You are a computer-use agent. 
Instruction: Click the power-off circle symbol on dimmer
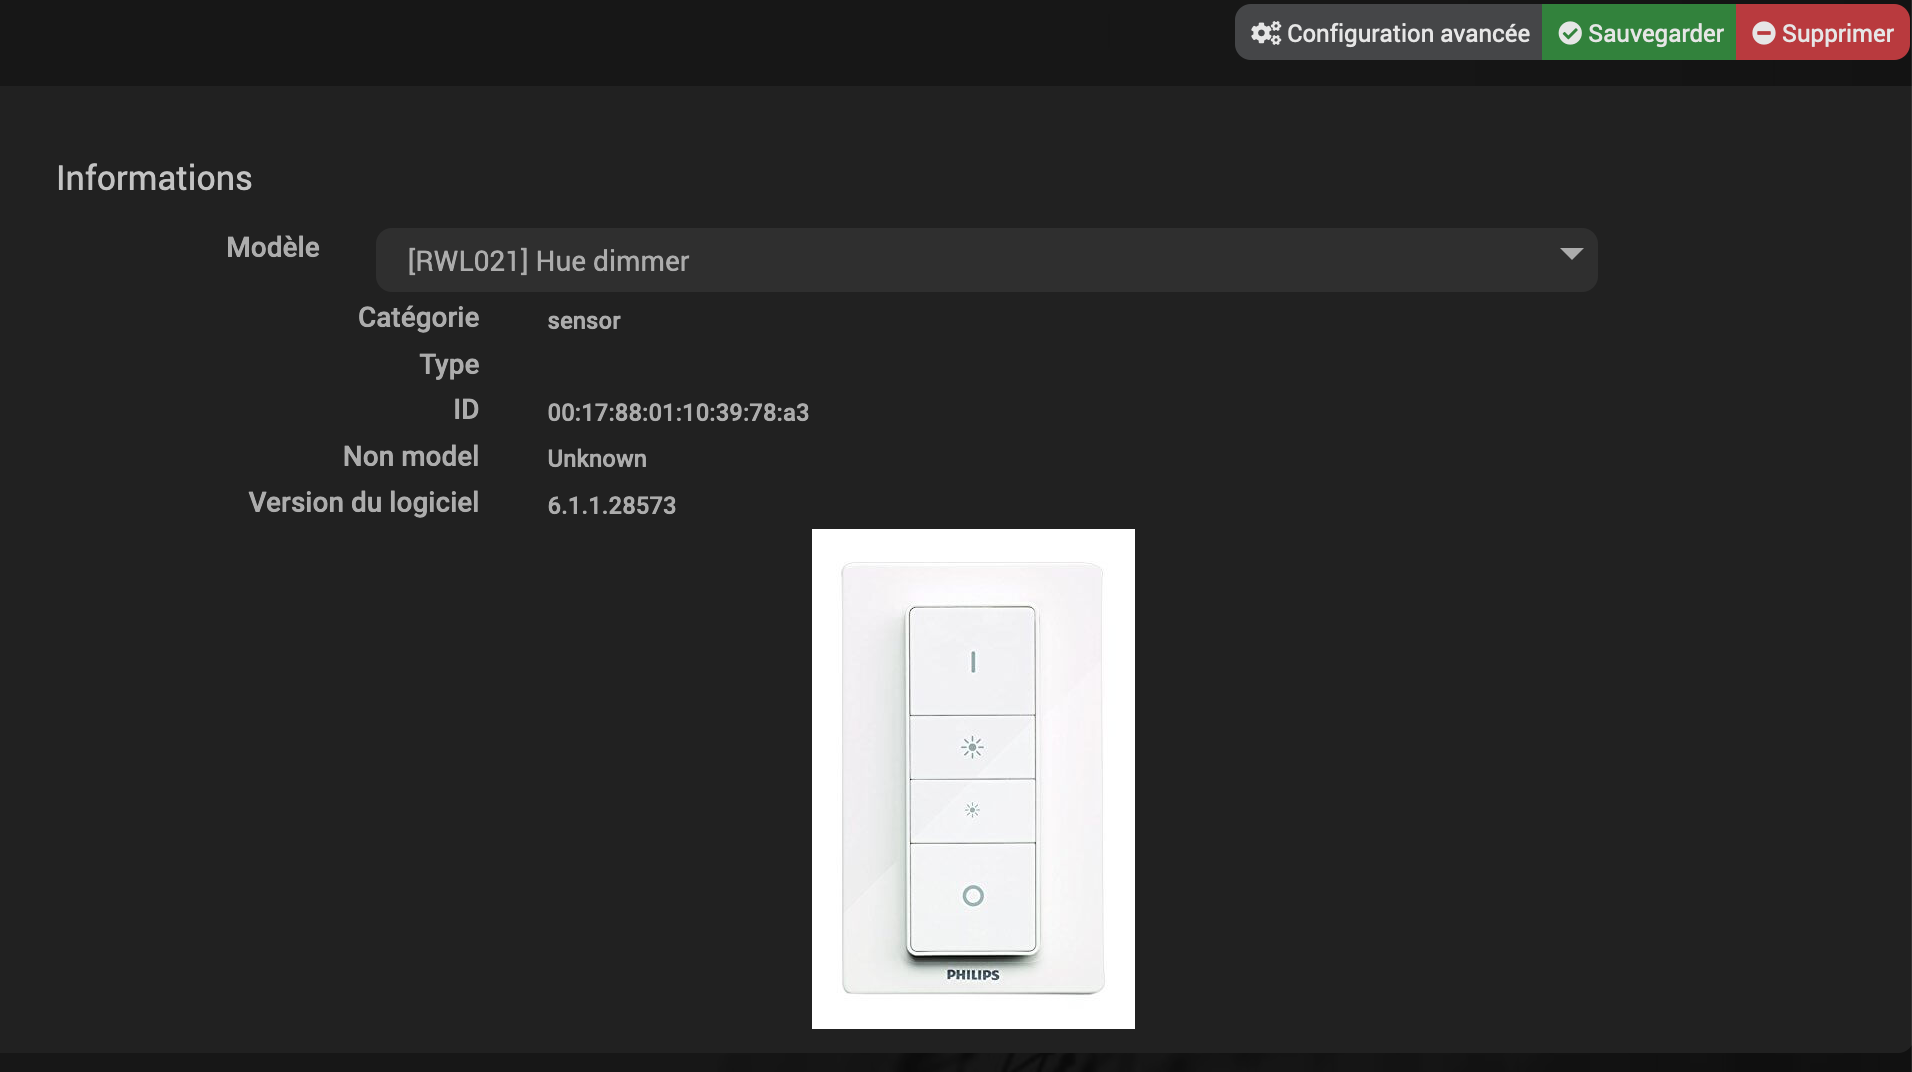pos(973,896)
